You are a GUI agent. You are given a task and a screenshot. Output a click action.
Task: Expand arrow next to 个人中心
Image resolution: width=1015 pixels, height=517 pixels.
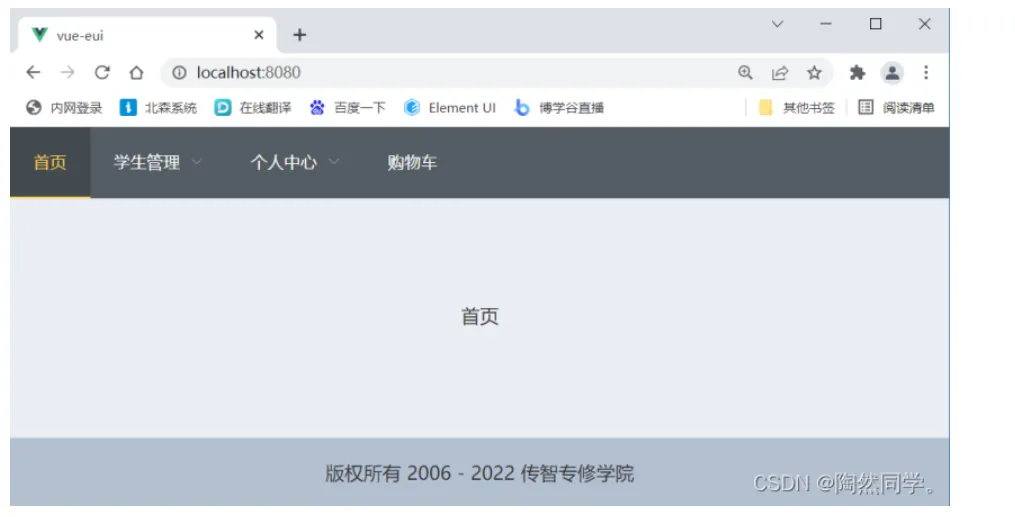(x=333, y=162)
